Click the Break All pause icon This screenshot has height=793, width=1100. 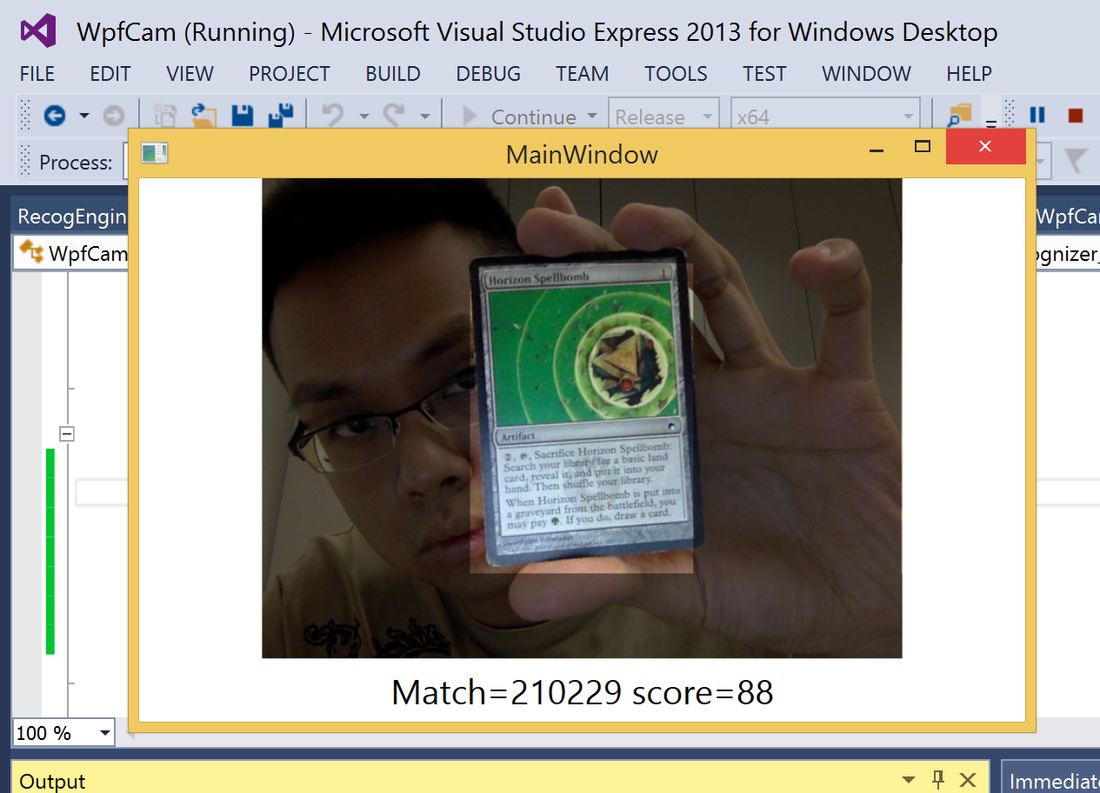pyautogui.click(x=1037, y=113)
